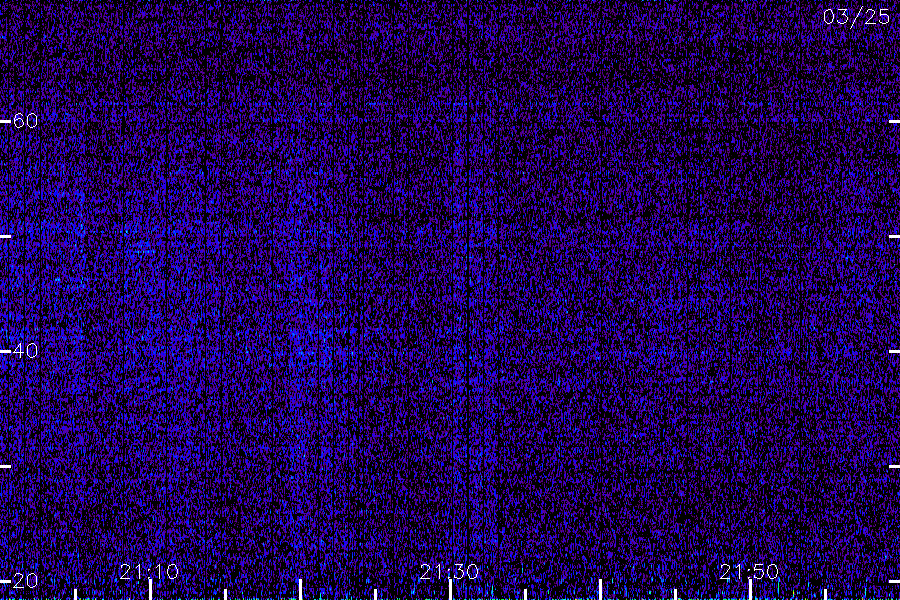This screenshot has width=900, height=600.
Task: Click the 40 frequency axis label
Action: (x=25, y=350)
